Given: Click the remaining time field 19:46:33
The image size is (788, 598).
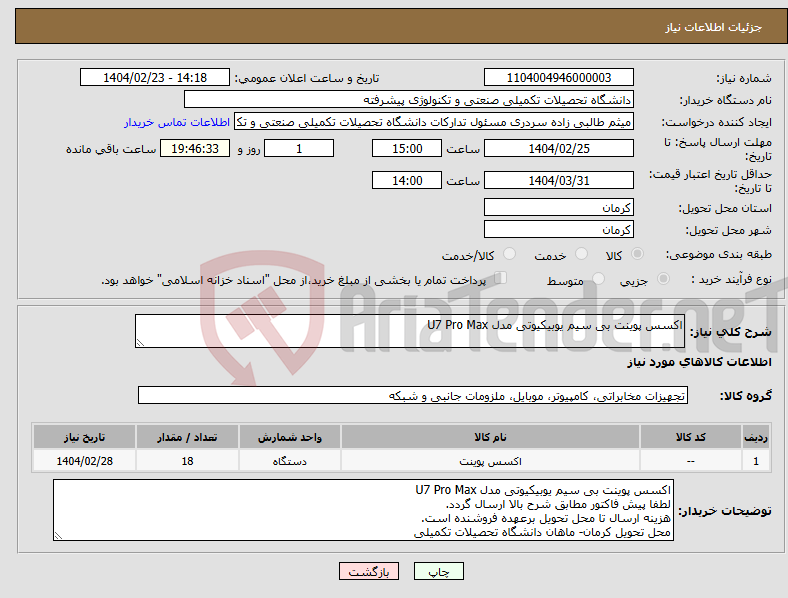Looking at the screenshot, I should coord(195,148).
